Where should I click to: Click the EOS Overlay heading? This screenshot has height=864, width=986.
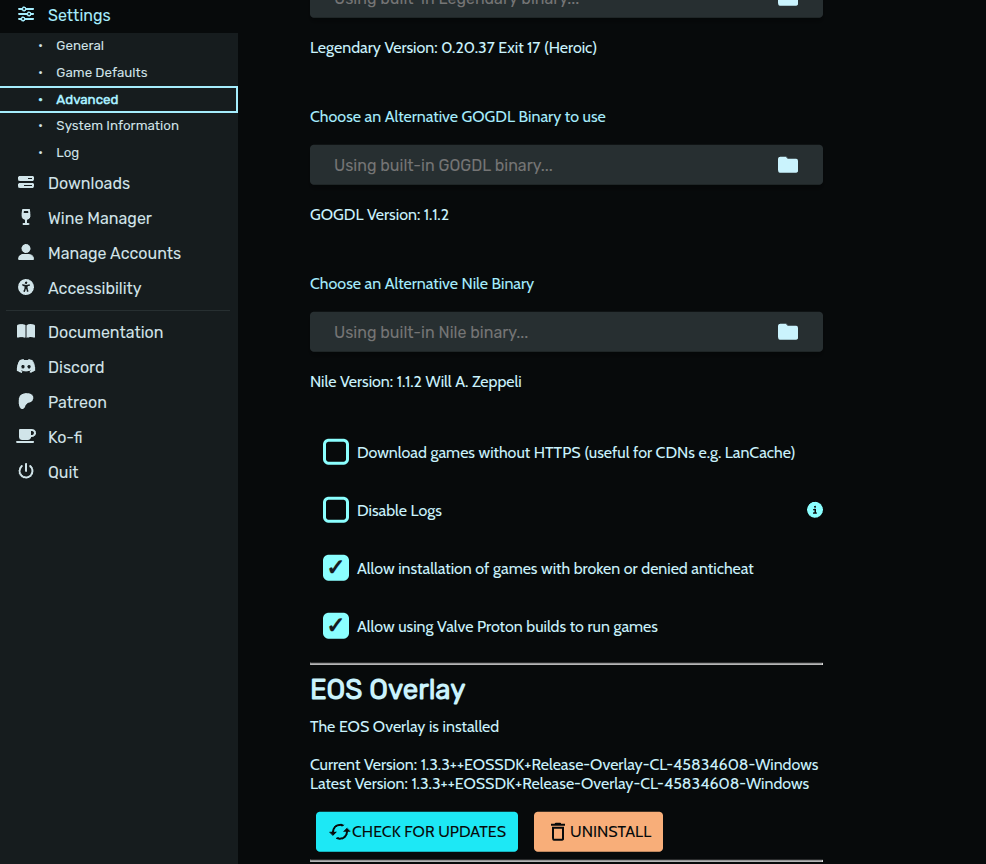[x=387, y=689]
